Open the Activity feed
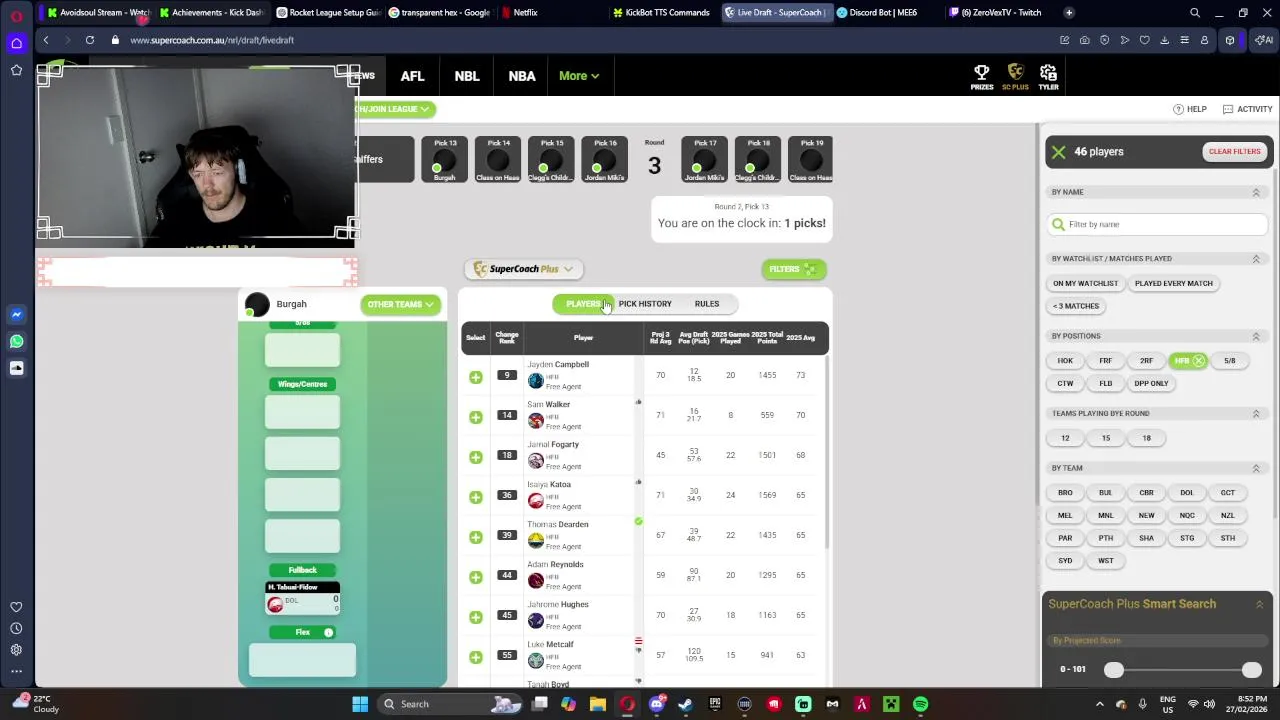 1247,109
